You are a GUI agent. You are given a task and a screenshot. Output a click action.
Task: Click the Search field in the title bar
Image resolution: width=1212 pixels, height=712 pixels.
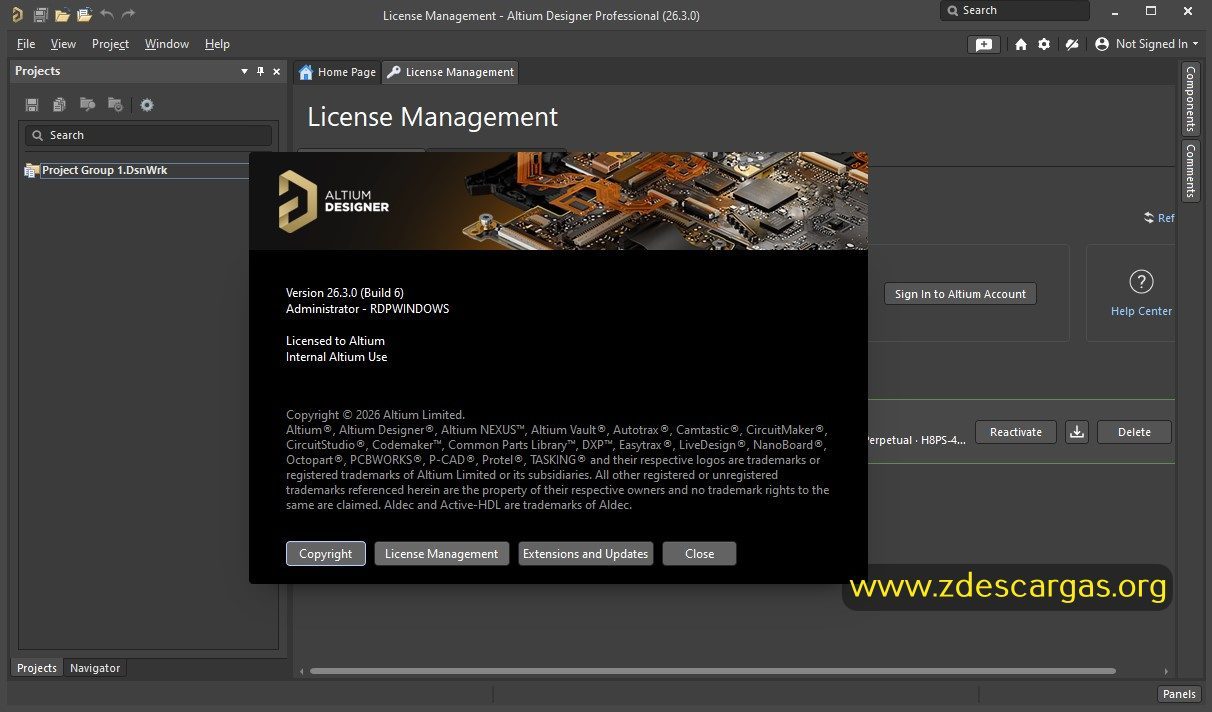(1015, 10)
